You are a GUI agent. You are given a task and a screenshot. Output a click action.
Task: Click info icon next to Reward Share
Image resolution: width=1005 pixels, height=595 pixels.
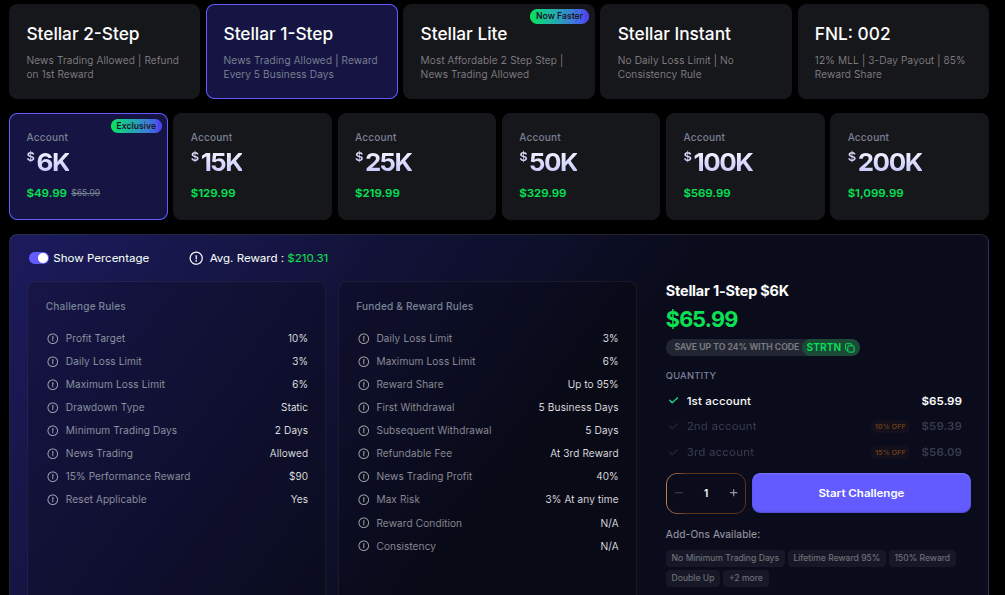pos(363,385)
